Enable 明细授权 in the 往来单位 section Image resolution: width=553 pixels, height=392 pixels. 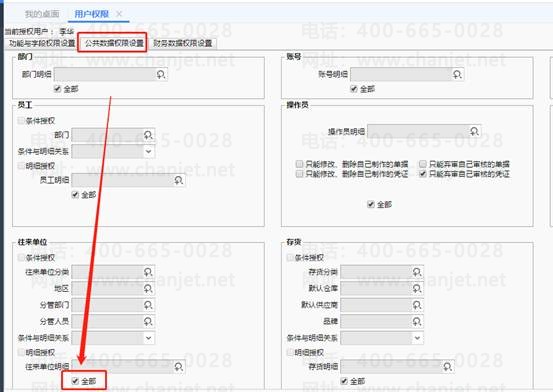click(21, 352)
